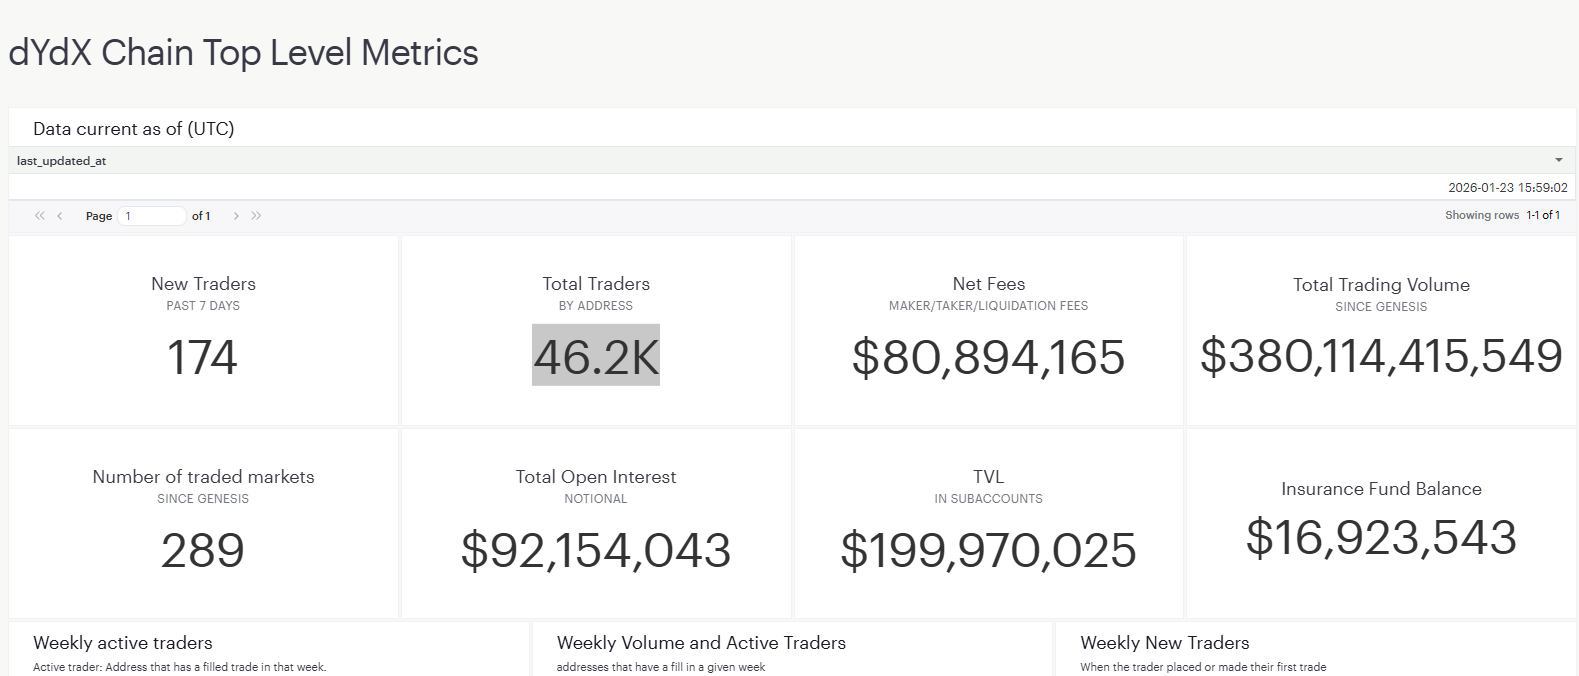Click dashboard title dYdX Chain Top Level Metrics

244,53
